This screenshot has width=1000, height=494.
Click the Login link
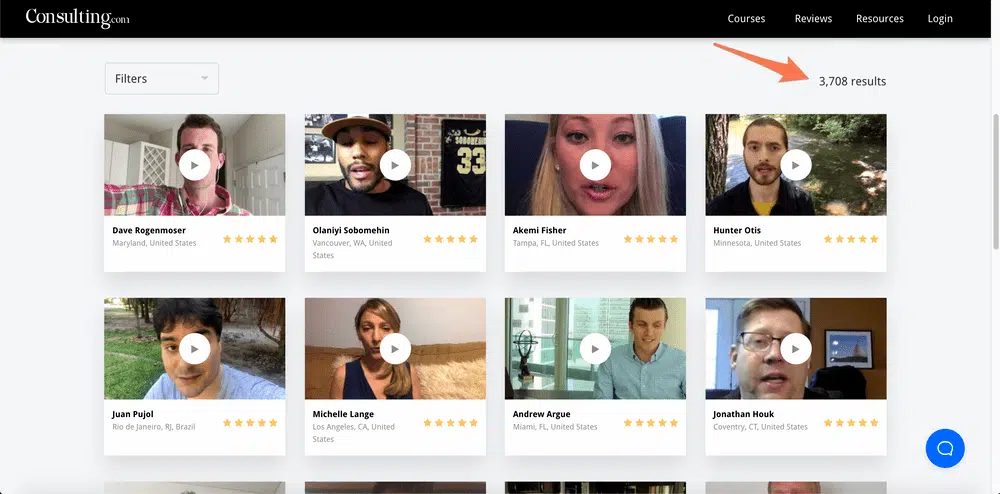[940, 18]
